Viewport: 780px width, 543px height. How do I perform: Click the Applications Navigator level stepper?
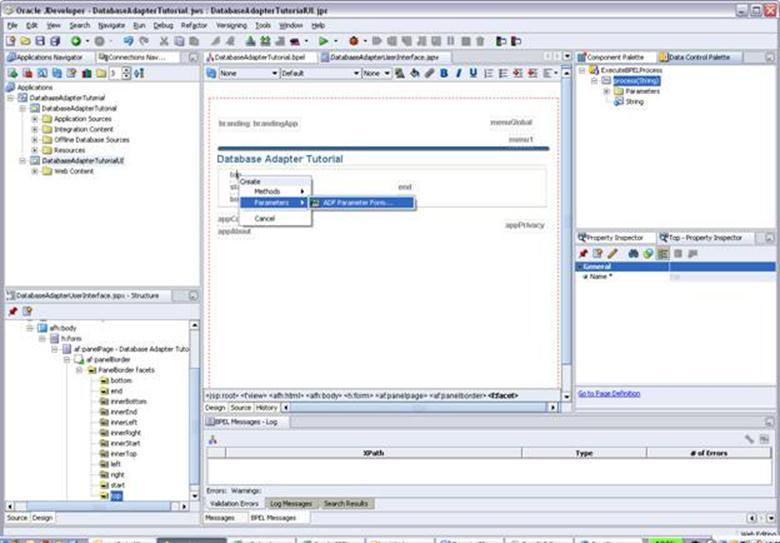click(126, 73)
